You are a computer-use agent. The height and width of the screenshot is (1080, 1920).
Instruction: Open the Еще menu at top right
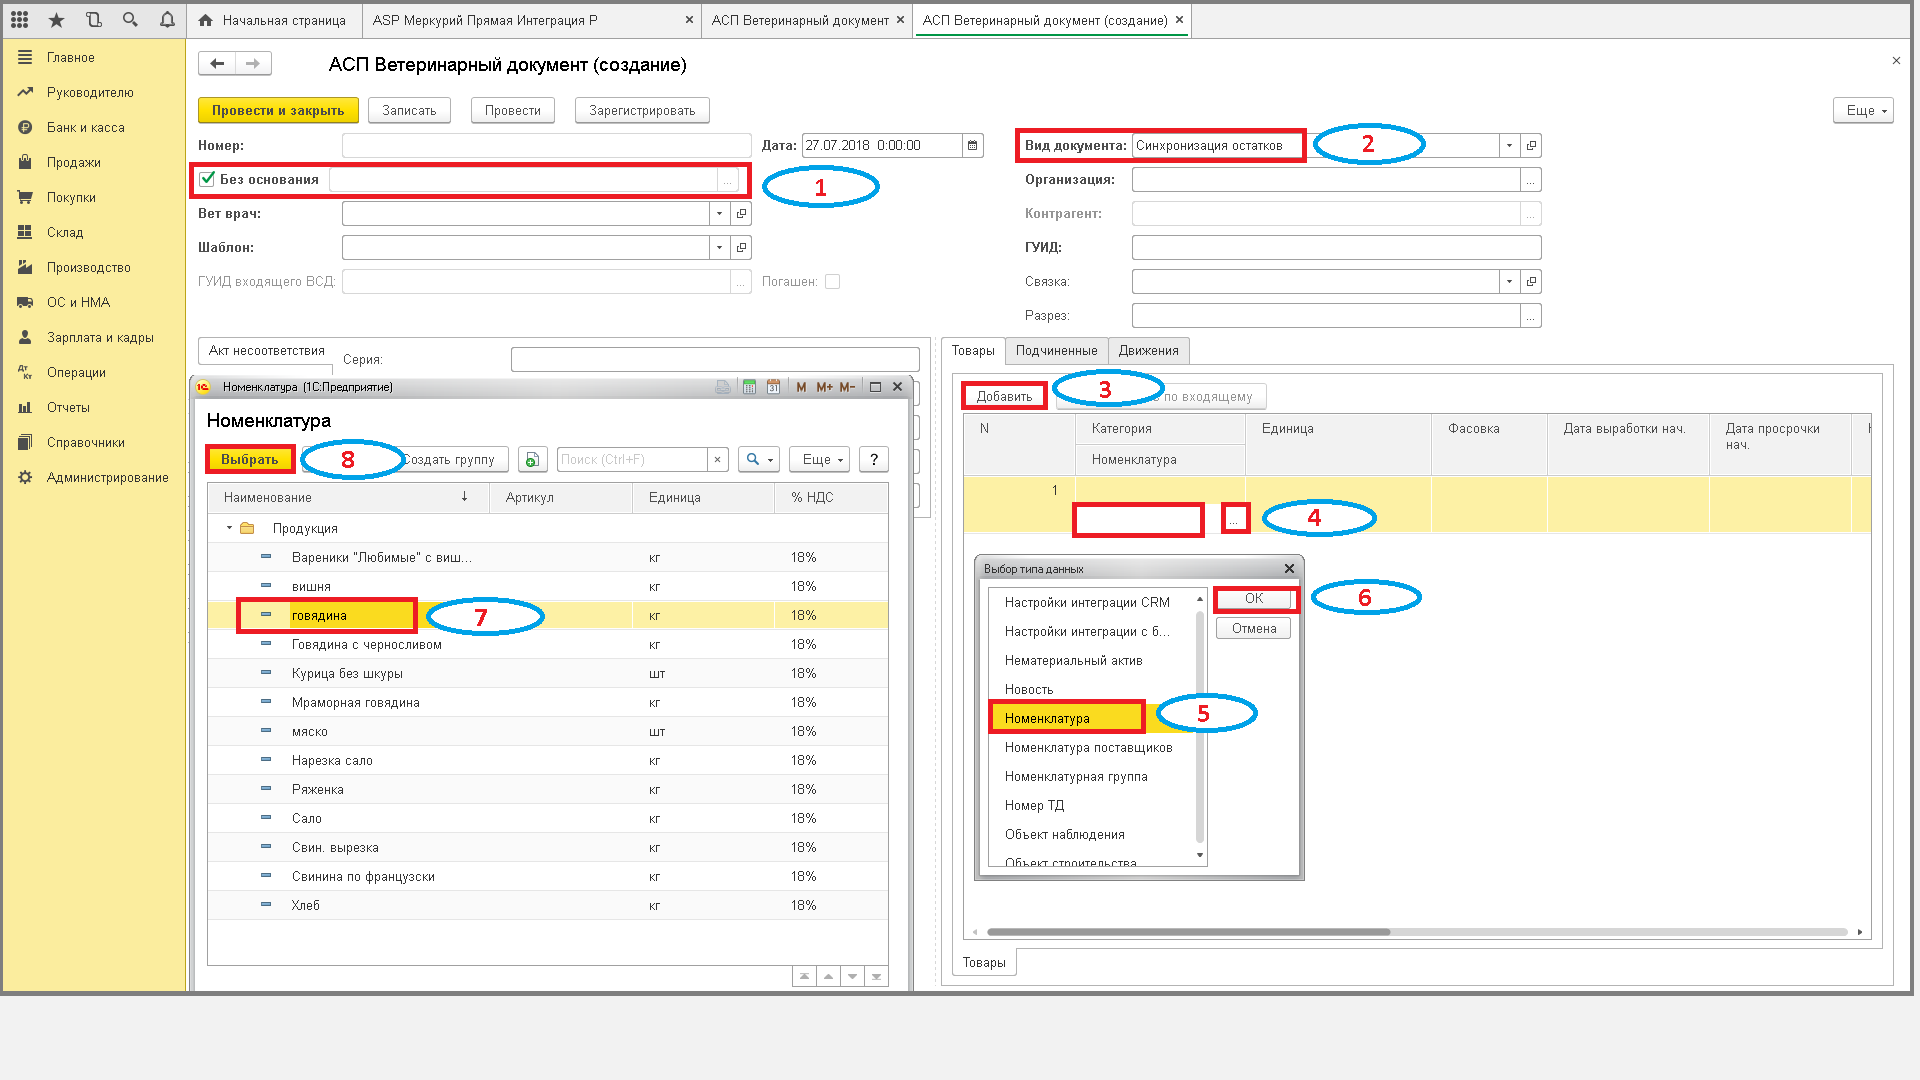point(1864,110)
